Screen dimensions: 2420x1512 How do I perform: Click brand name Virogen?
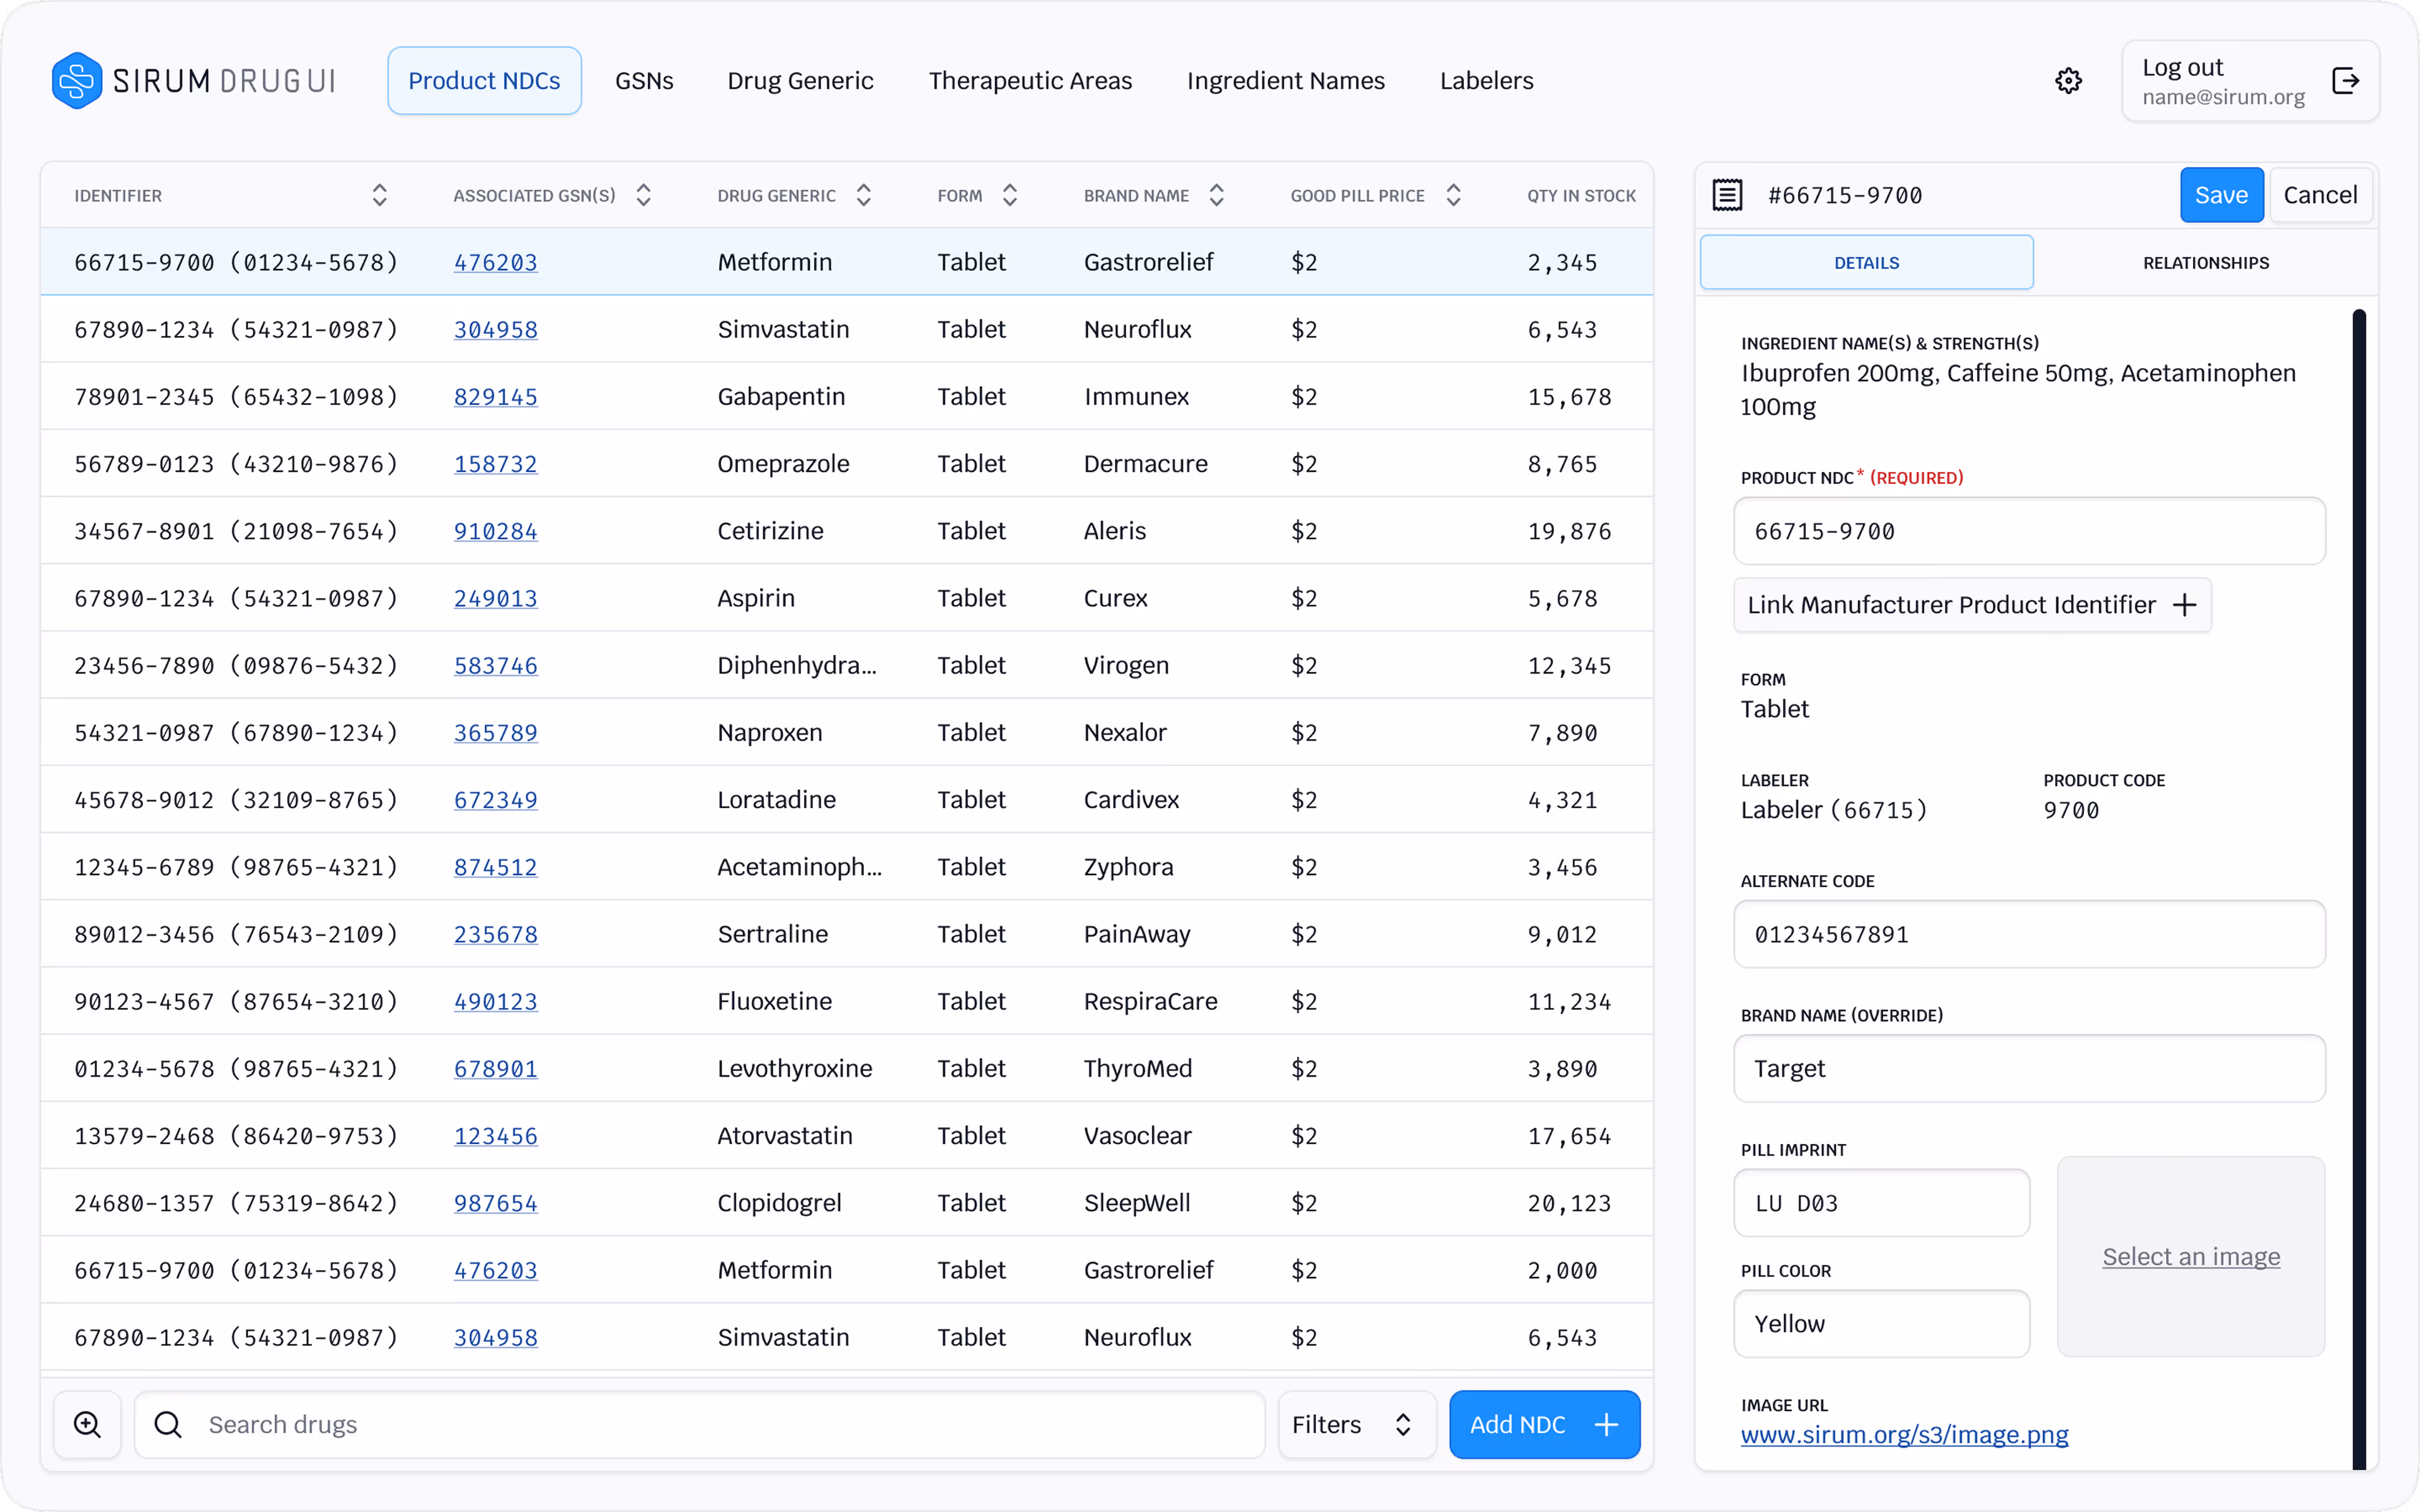(1126, 665)
